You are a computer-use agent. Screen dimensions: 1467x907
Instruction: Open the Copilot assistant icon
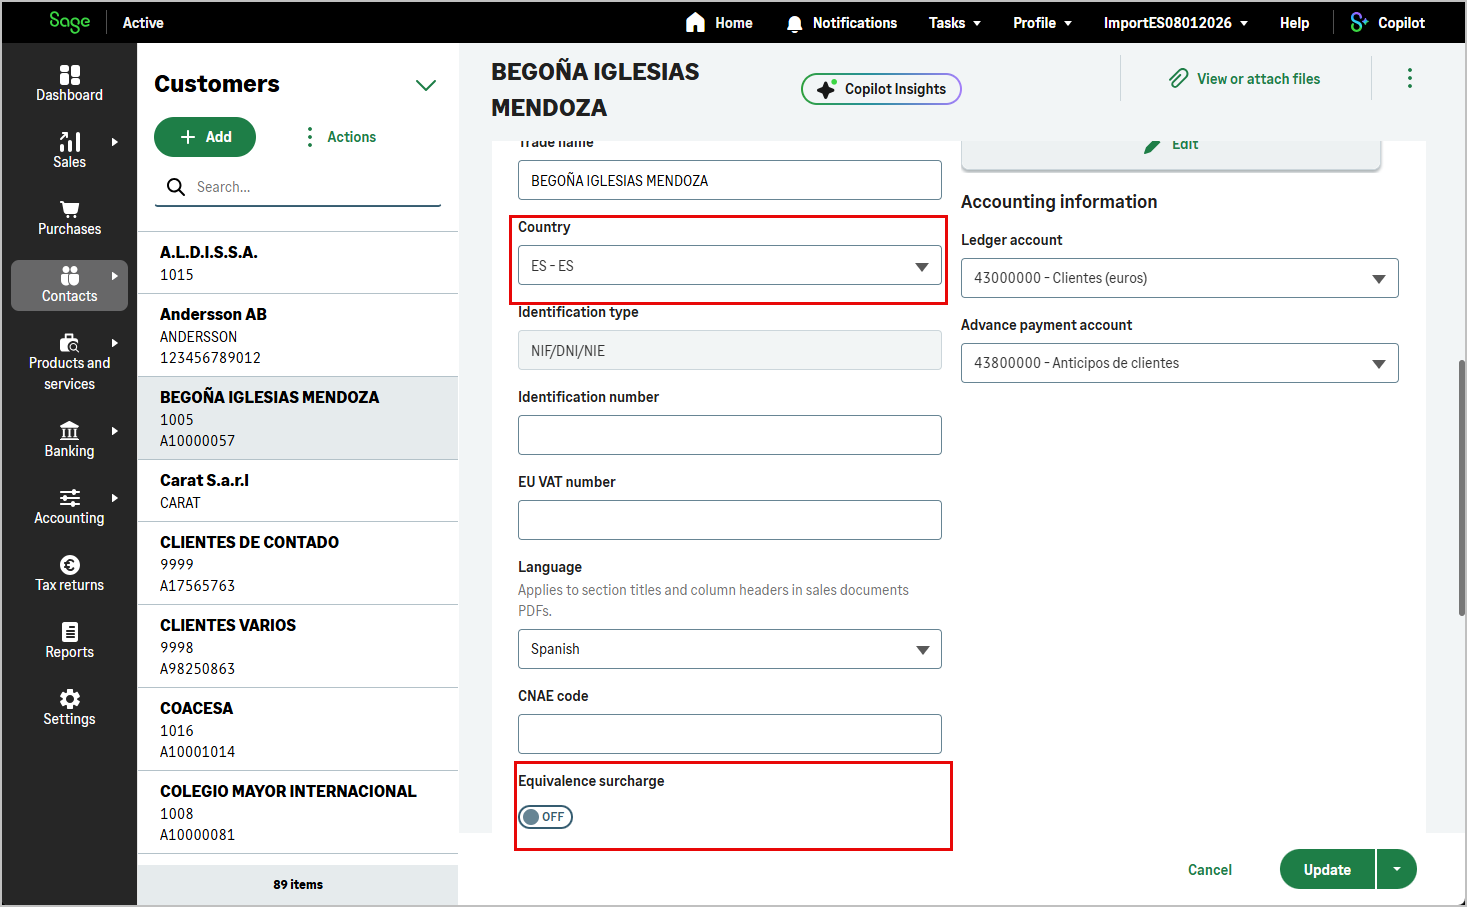[1359, 22]
